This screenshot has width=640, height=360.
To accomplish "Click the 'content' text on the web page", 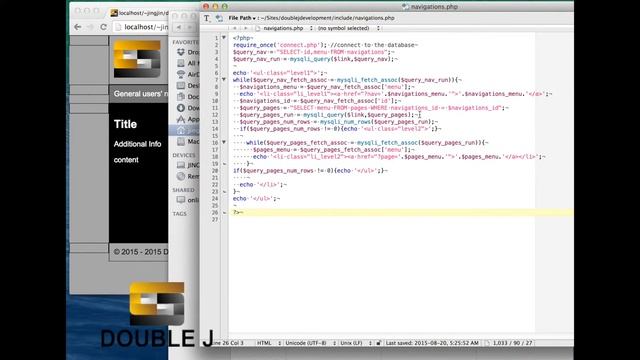I will point(126,160).
